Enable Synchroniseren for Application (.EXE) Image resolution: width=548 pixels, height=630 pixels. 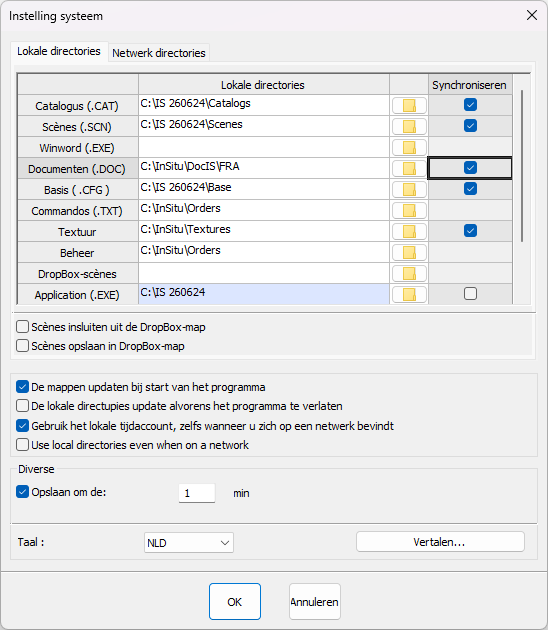point(470,294)
